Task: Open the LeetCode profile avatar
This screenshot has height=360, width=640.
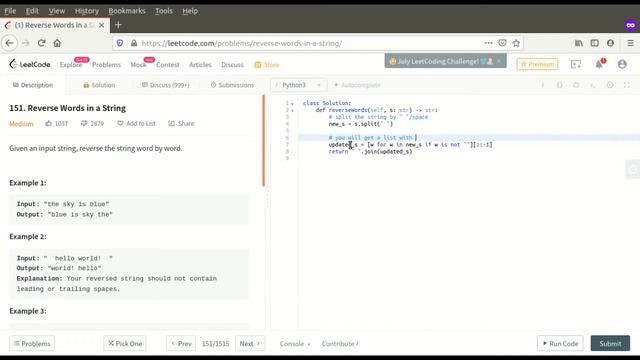Action: (x=622, y=64)
